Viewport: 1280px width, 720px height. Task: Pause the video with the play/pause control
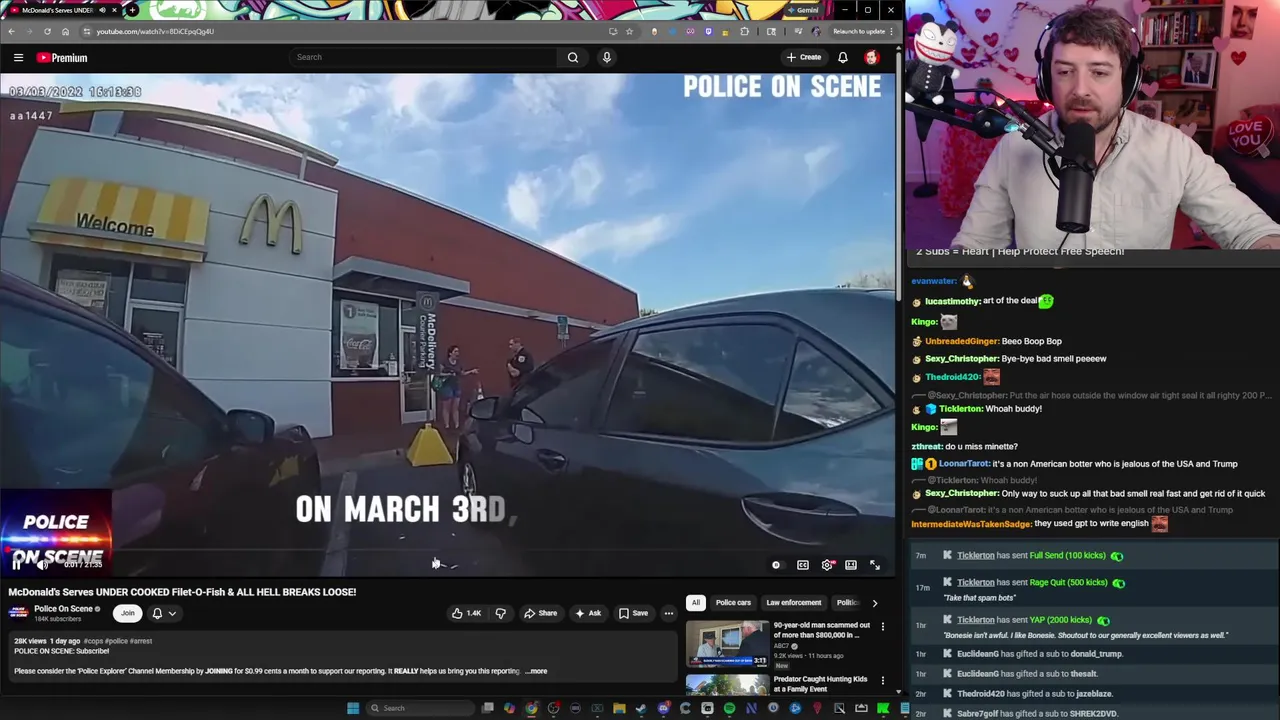click(x=17, y=565)
